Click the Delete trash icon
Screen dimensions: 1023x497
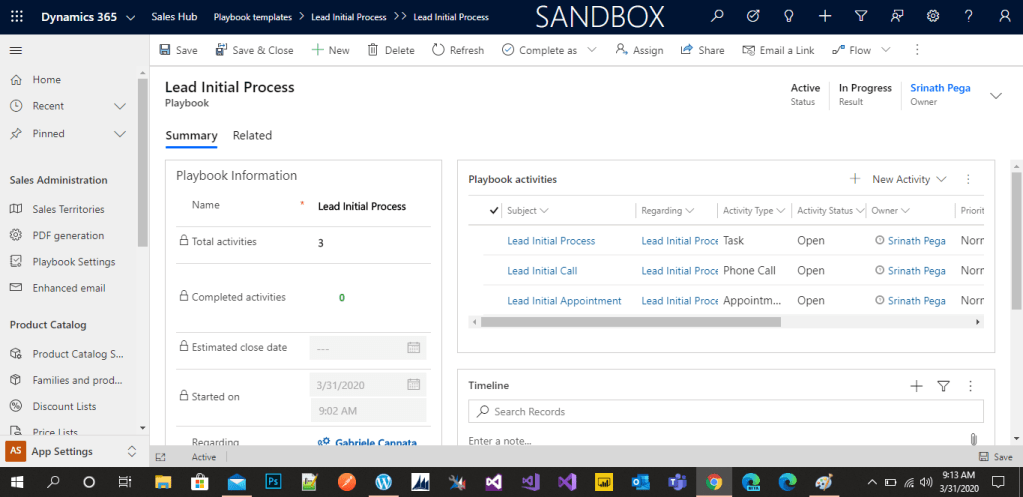click(x=373, y=50)
